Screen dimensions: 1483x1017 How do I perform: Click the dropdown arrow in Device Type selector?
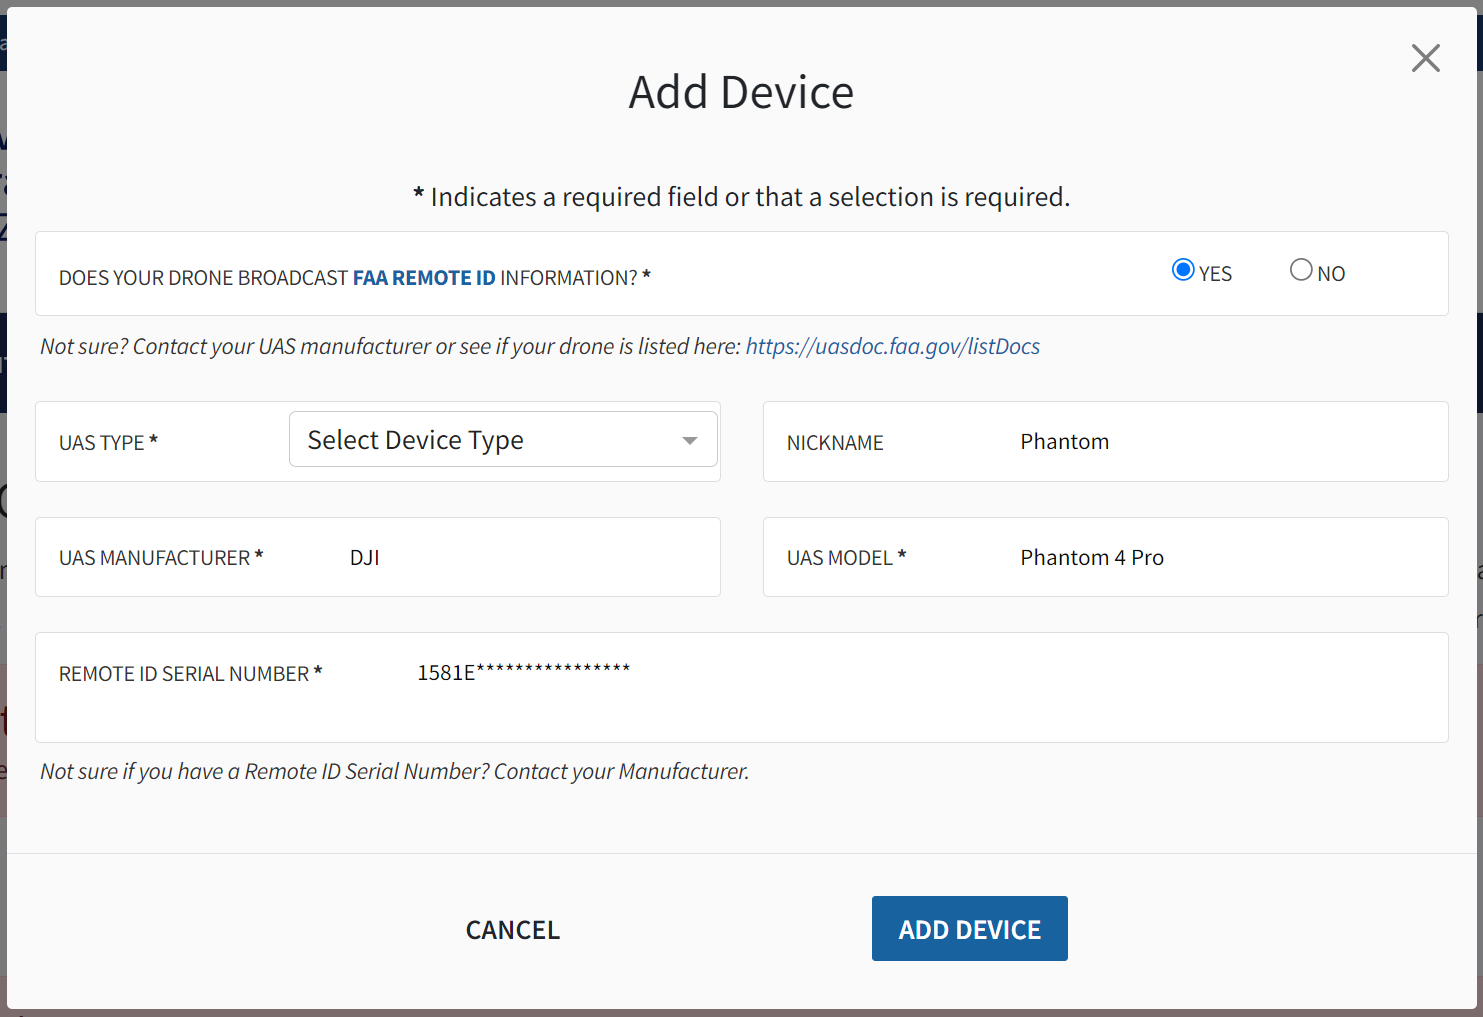click(x=690, y=440)
